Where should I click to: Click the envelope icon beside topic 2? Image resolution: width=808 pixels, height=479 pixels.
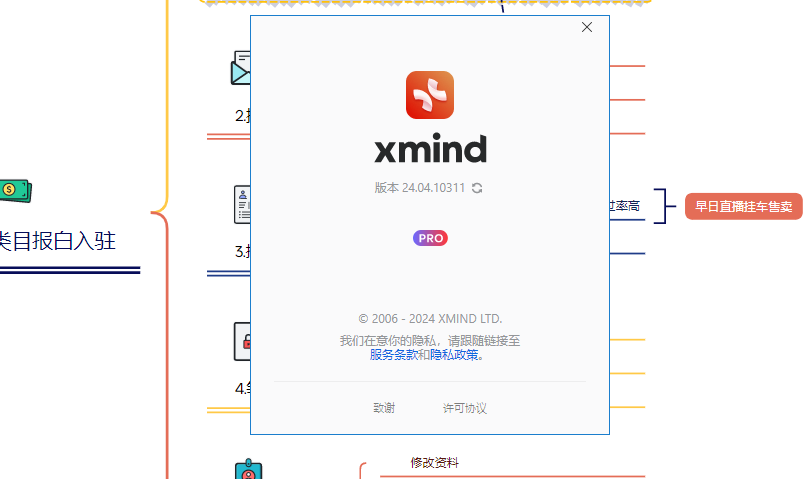(x=241, y=67)
